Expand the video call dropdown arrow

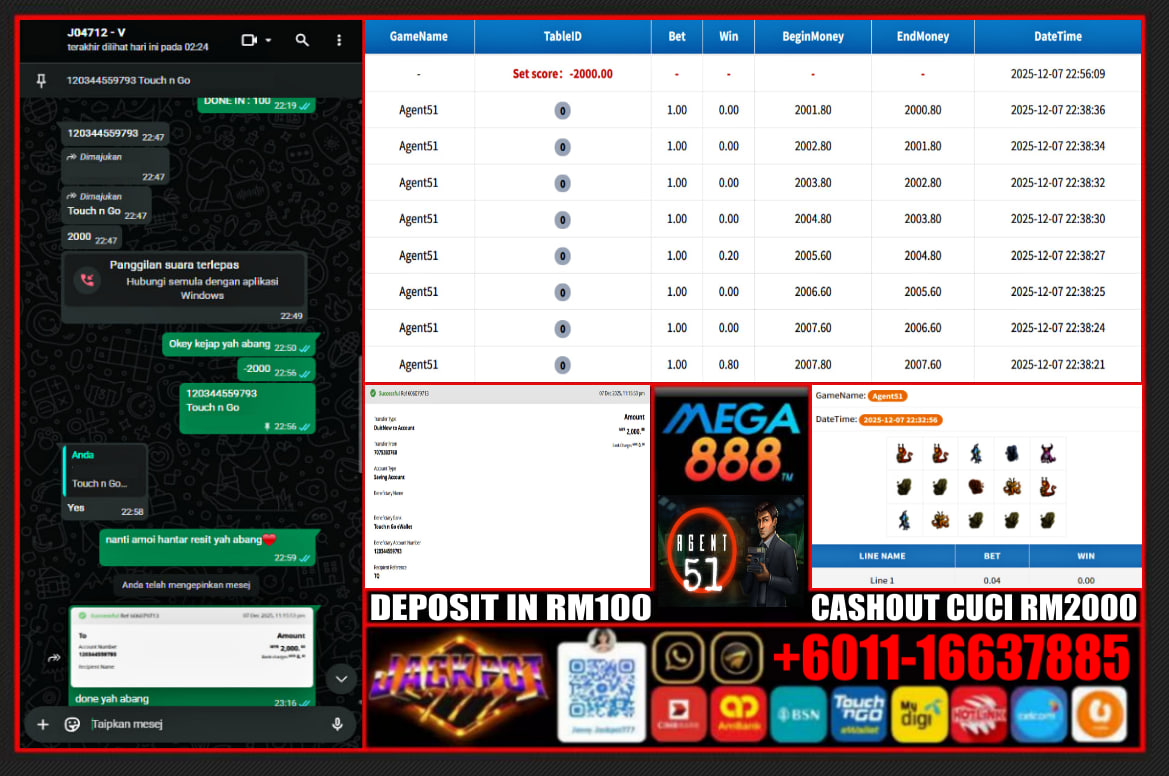pyautogui.click(x=268, y=41)
